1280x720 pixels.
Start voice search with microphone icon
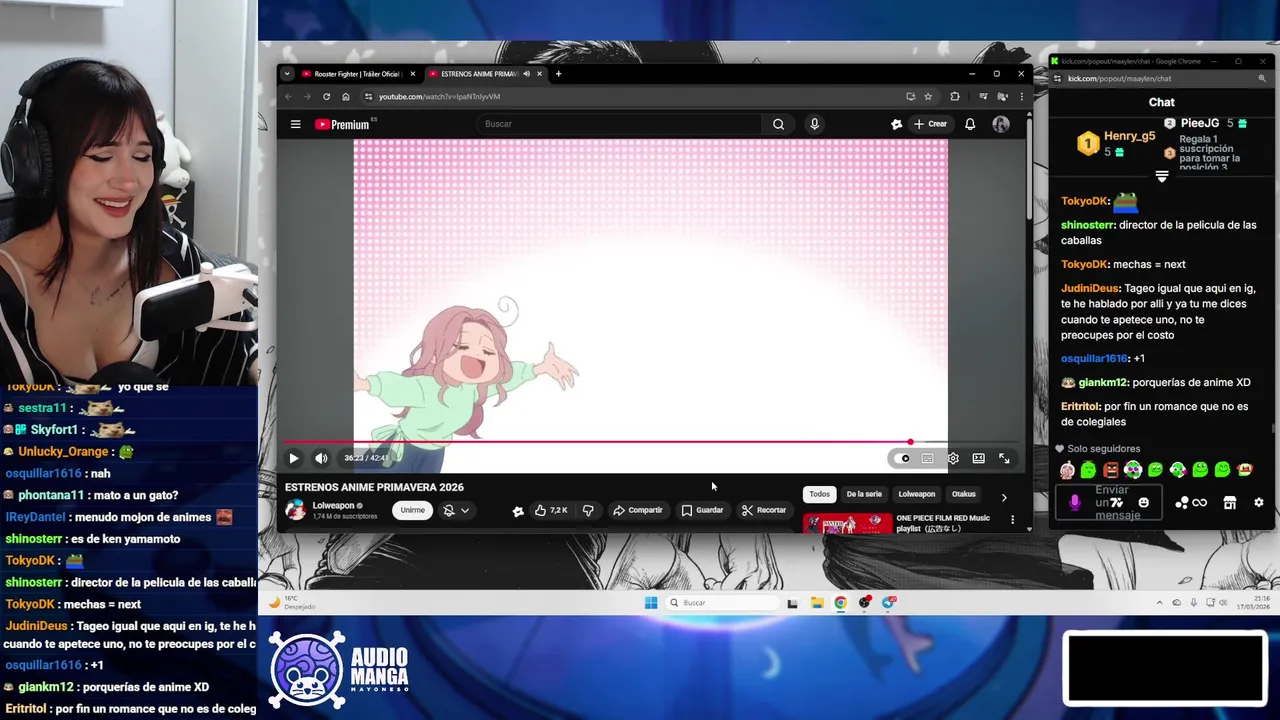click(x=814, y=124)
